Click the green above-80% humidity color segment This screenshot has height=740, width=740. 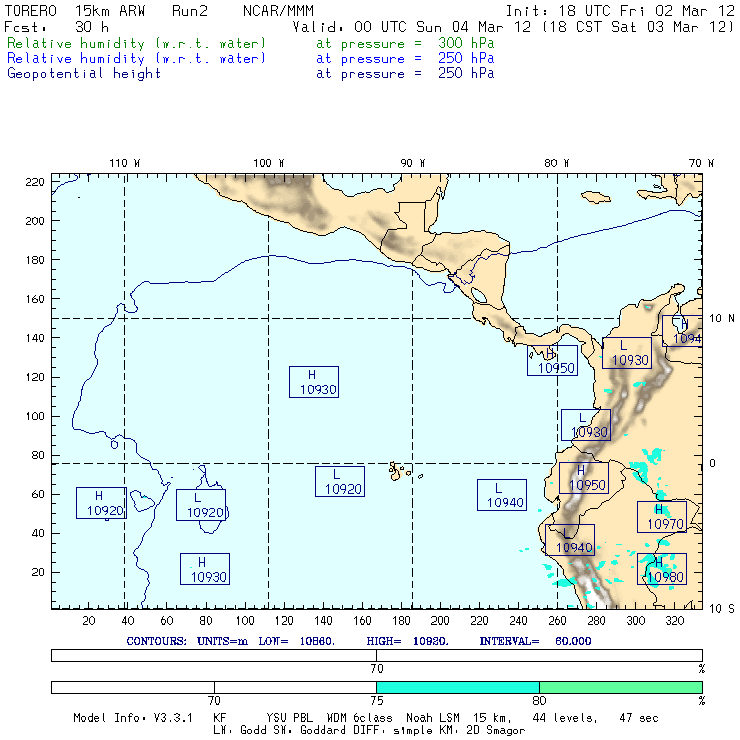point(620,687)
